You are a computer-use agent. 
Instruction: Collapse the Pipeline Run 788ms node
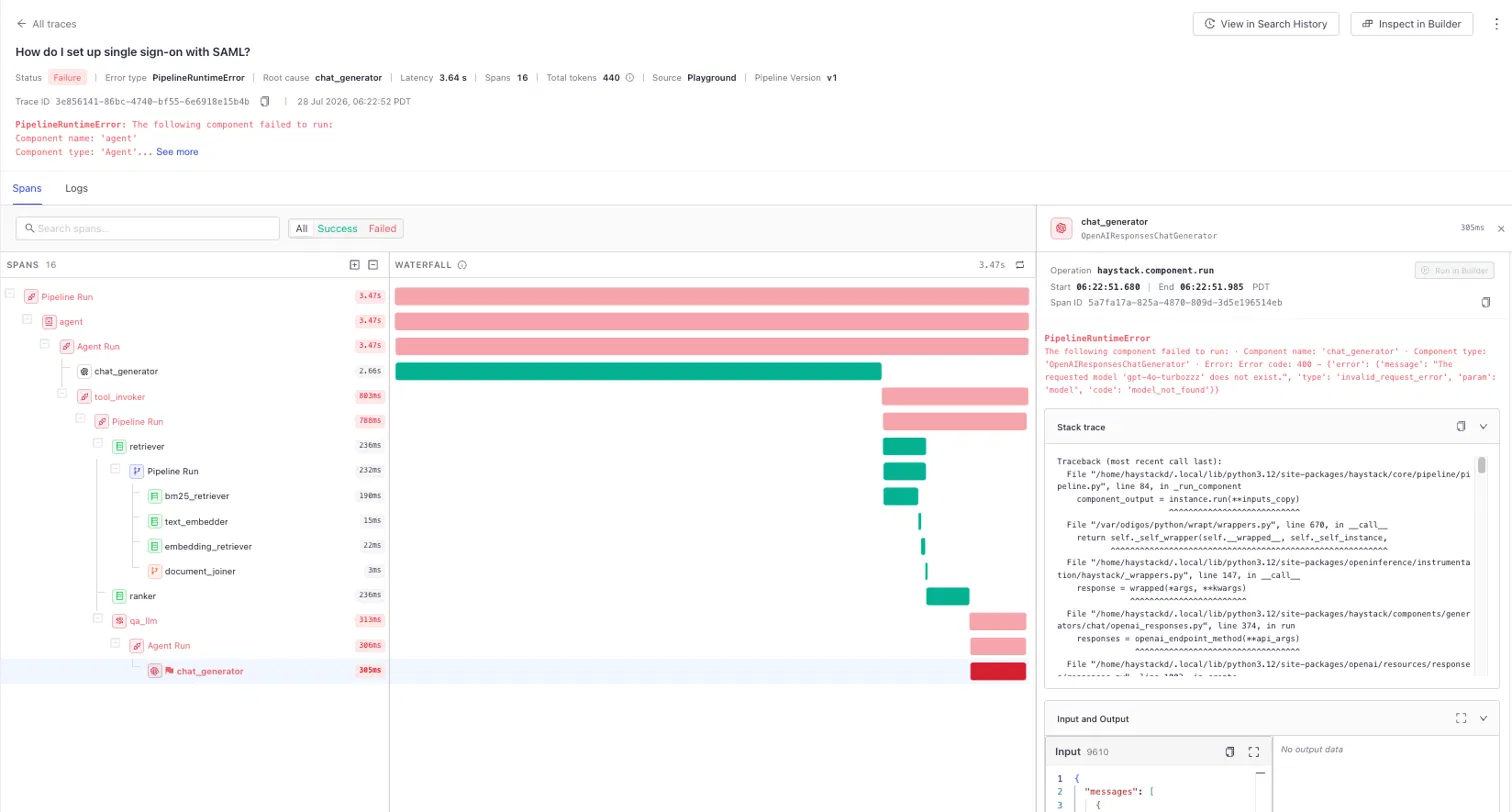[x=81, y=418]
